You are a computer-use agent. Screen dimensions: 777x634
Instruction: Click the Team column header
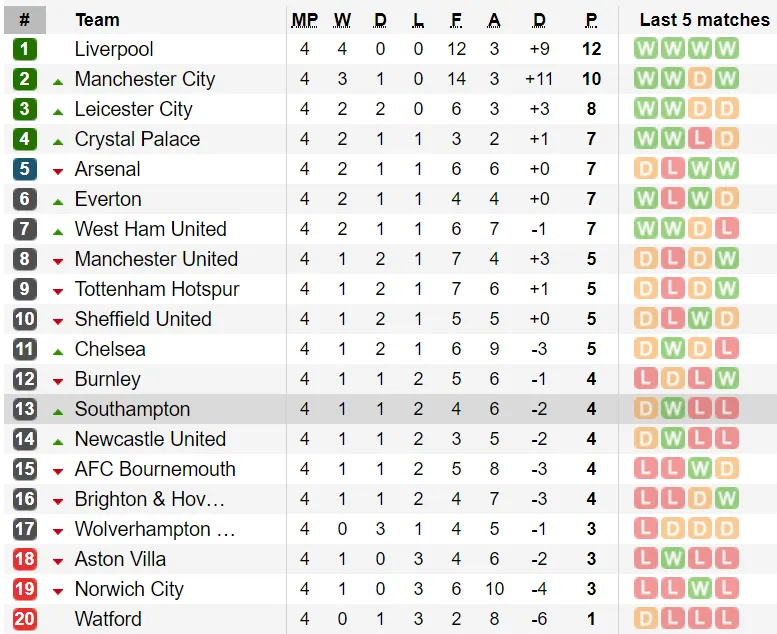click(x=97, y=20)
